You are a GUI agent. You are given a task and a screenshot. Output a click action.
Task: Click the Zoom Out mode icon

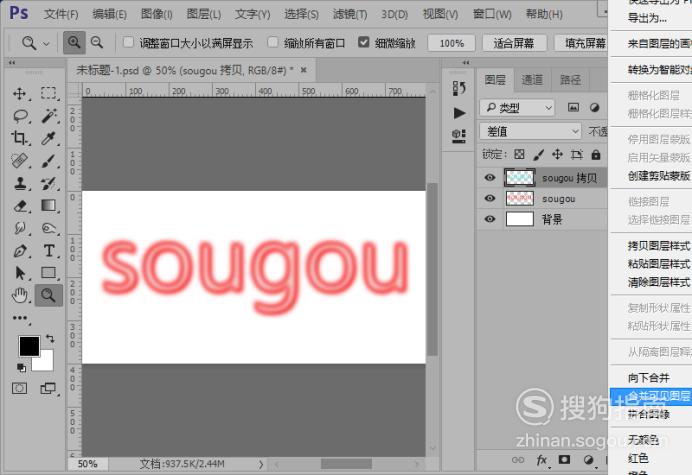pos(97,43)
